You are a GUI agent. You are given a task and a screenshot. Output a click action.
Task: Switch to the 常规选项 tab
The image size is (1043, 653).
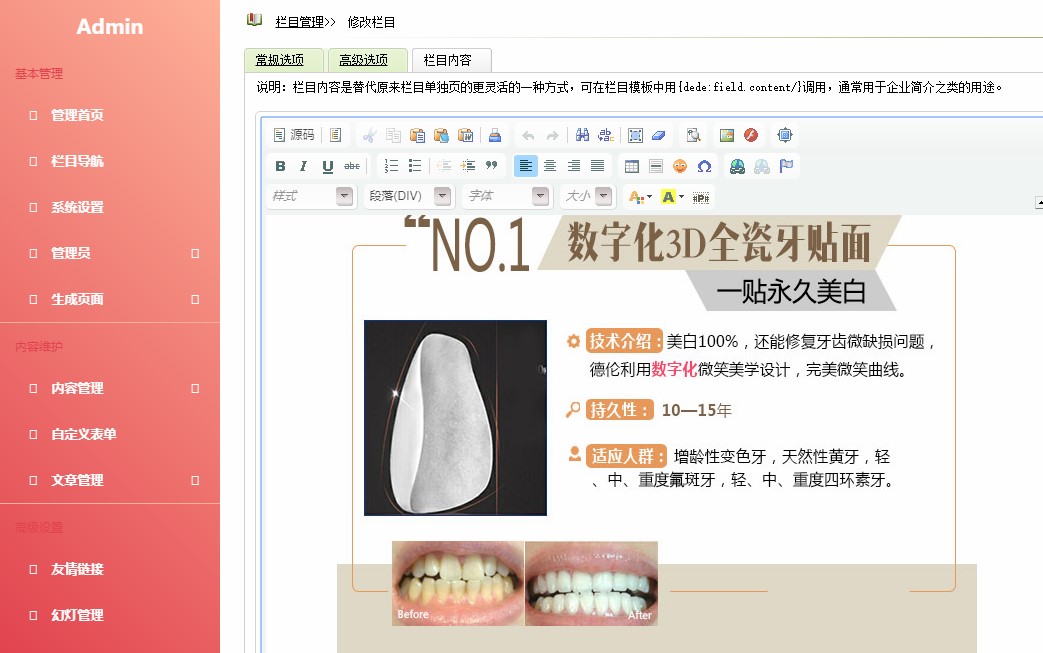coord(282,59)
